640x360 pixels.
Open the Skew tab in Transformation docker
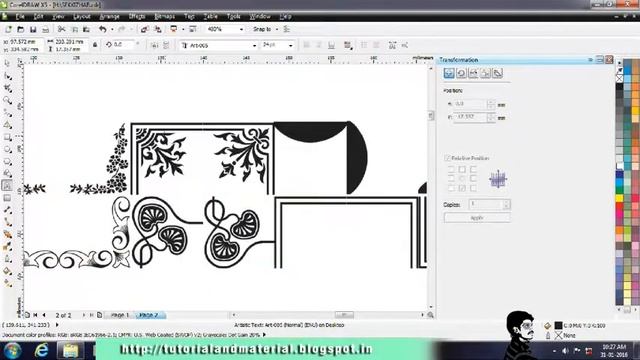pyautogui.click(x=498, y=73)
